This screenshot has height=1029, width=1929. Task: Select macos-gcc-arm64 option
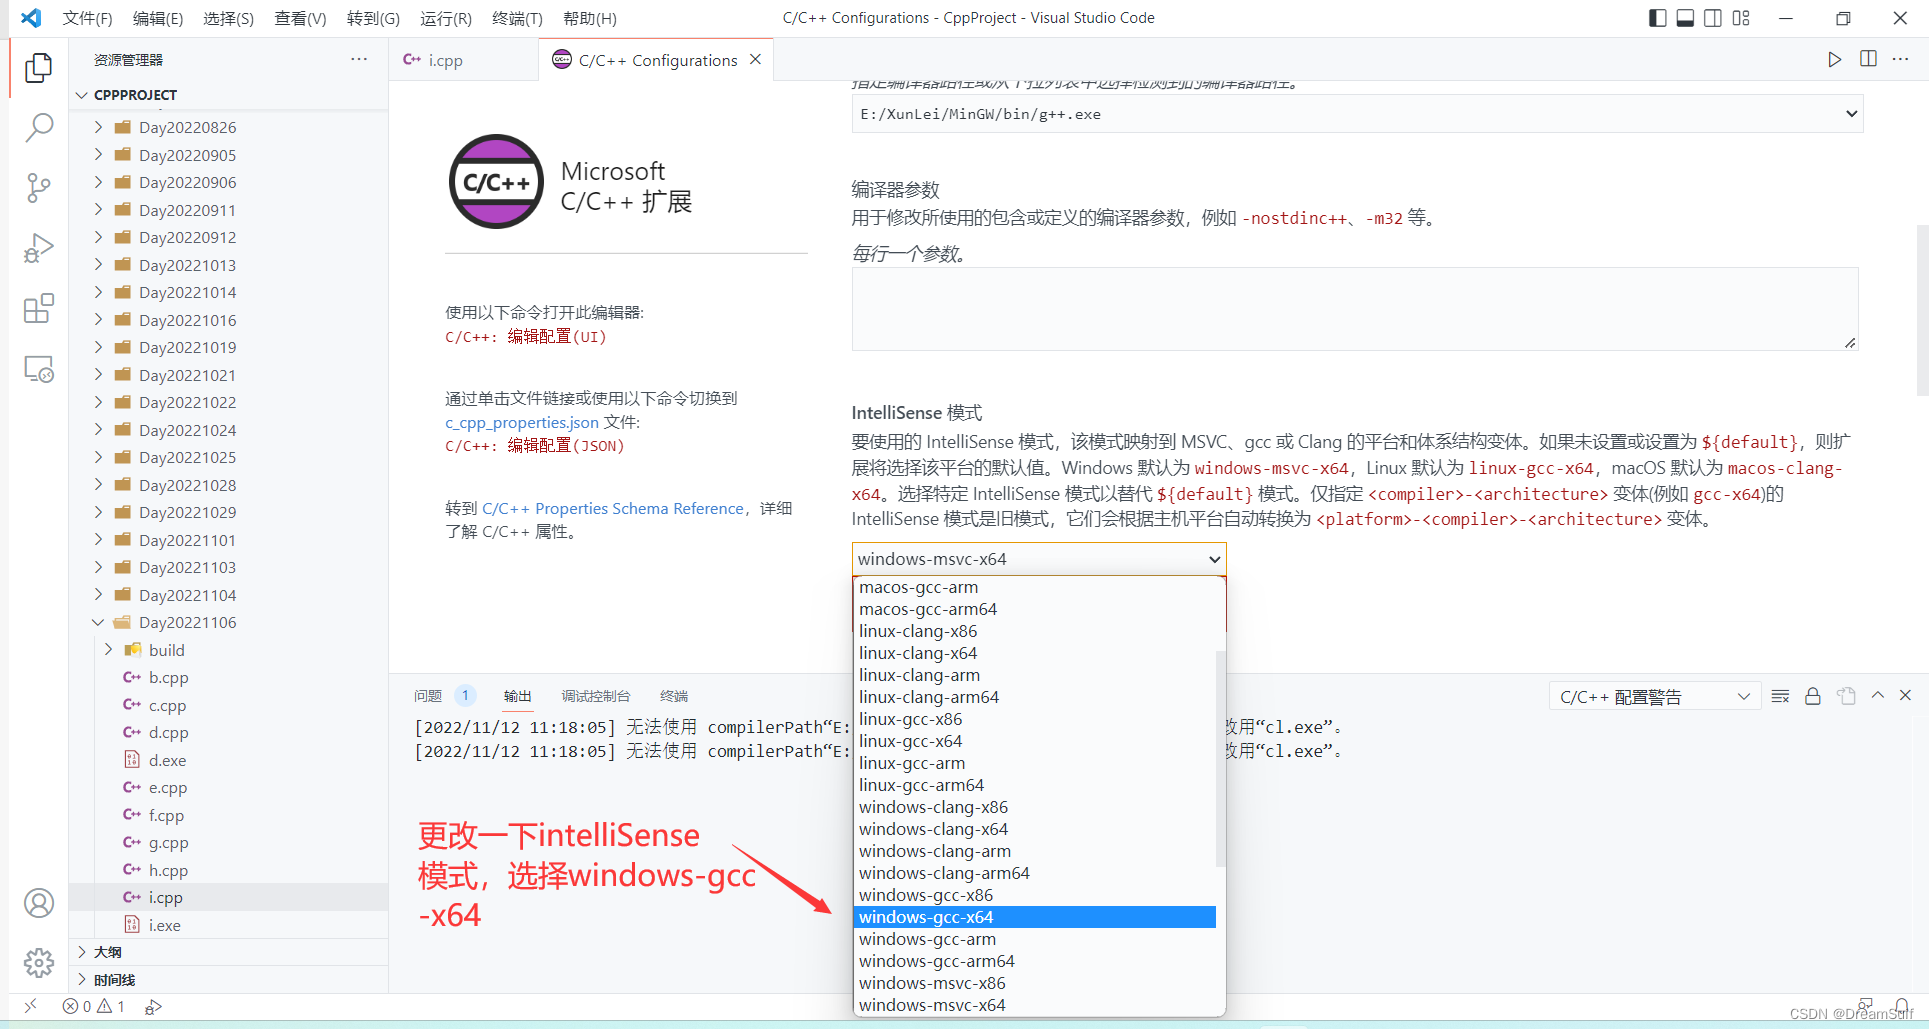click(x=1035, y=609)
